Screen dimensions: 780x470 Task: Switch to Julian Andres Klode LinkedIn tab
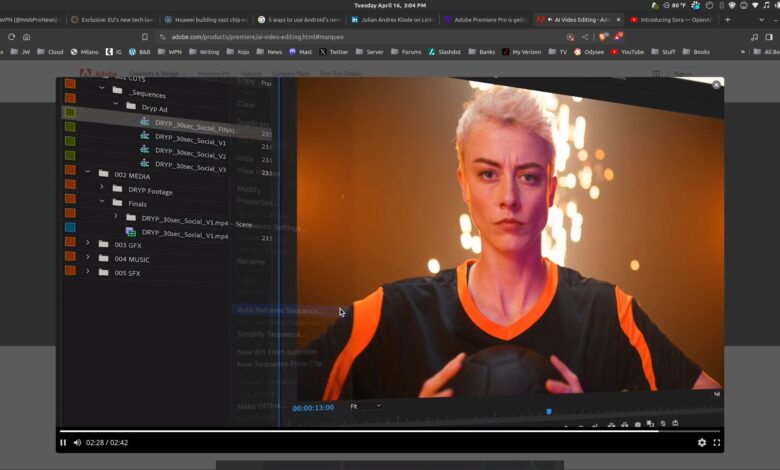[x=393, y=20]
